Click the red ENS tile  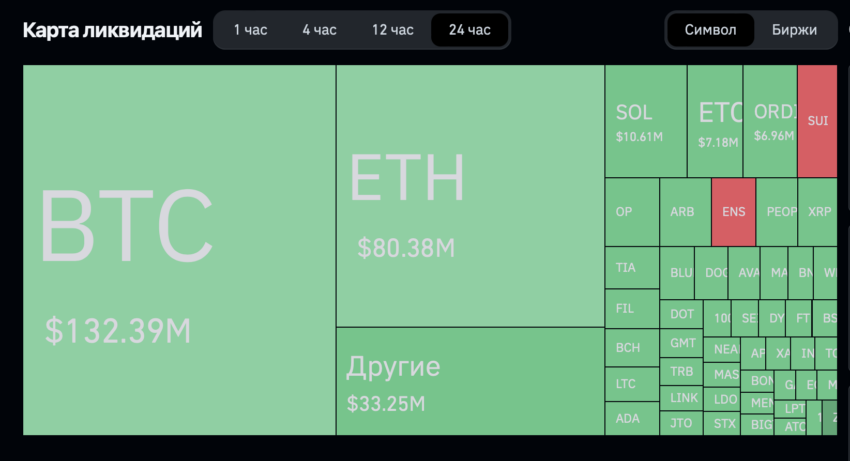tap(733, 212)
